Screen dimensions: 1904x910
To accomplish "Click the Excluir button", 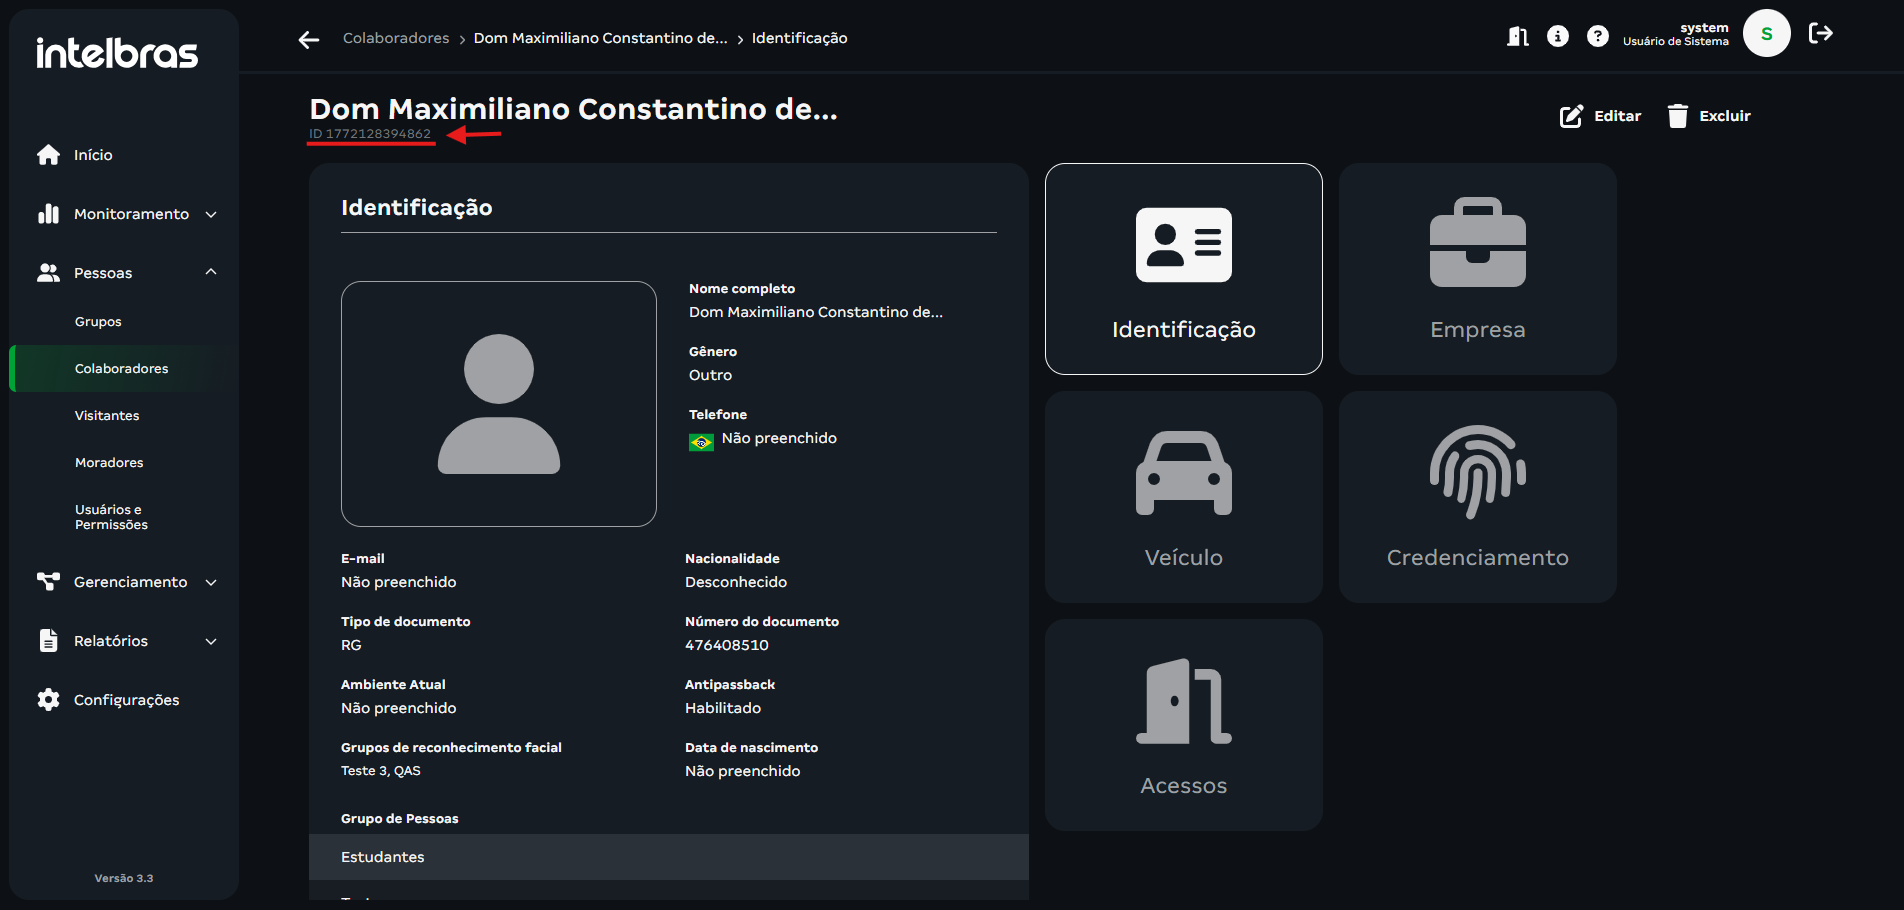I will pos(1710,116).
